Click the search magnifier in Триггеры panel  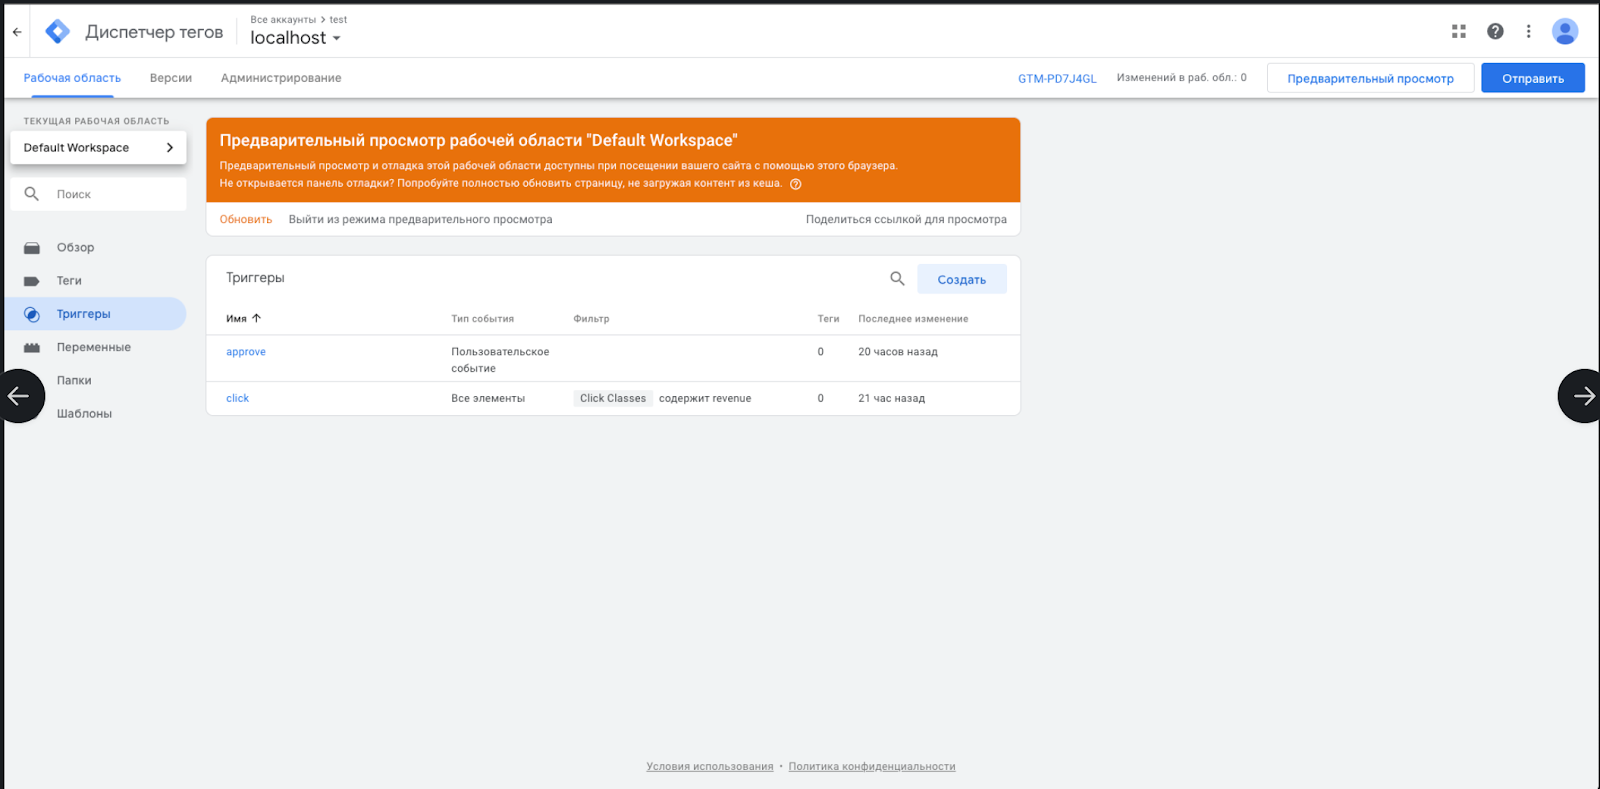click(897, 279)
